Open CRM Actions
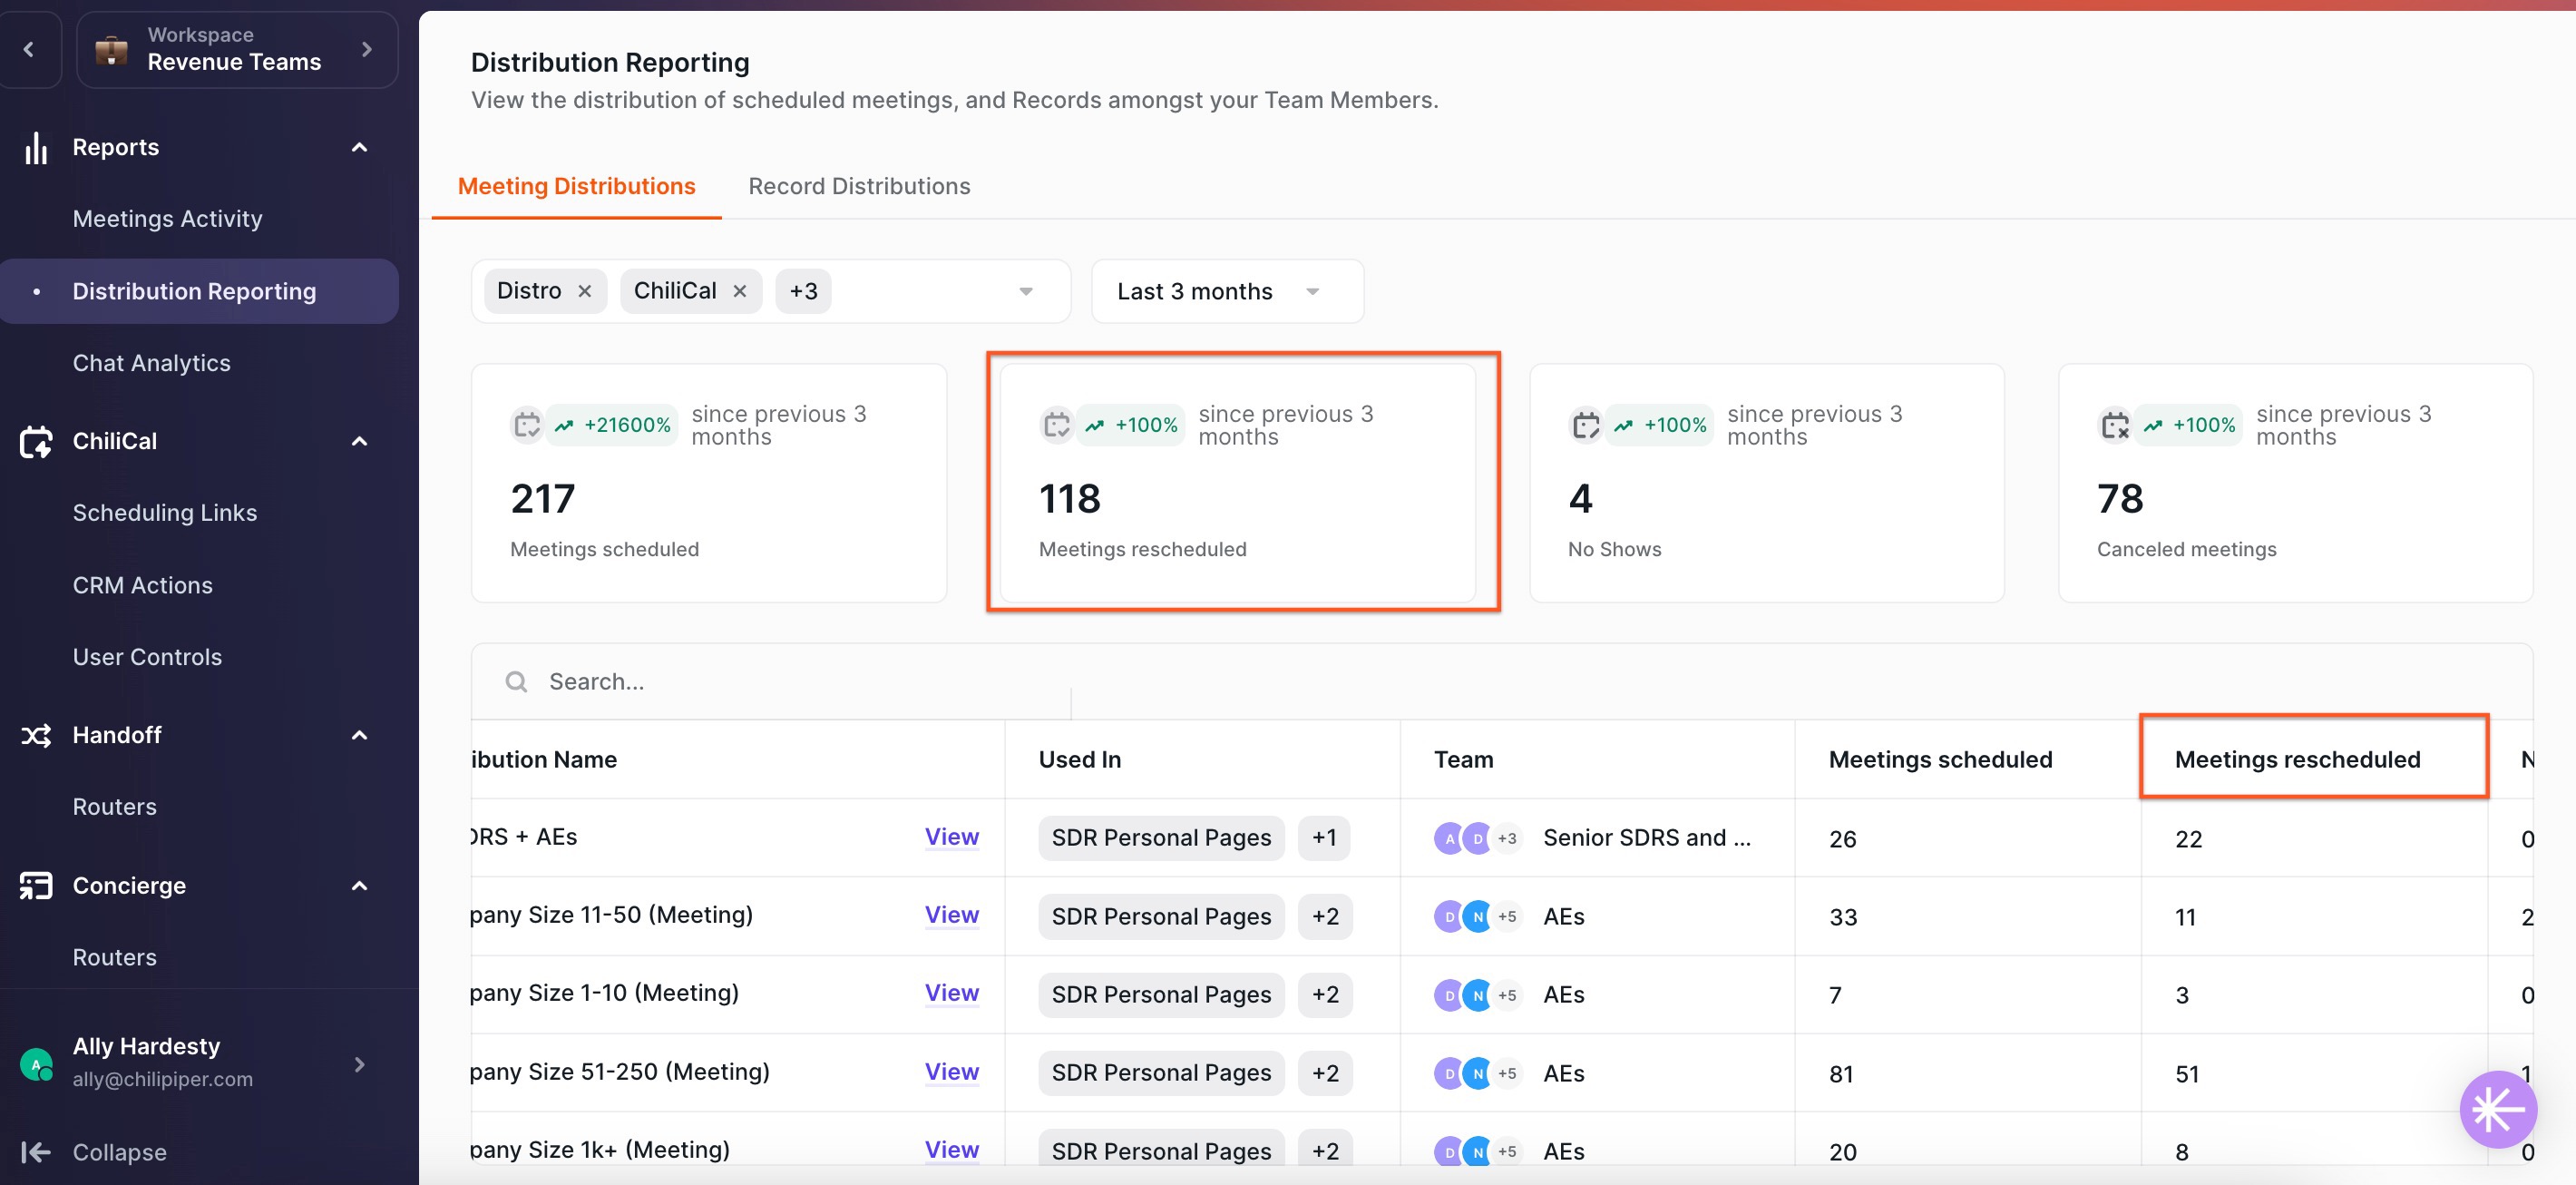 click(x=142, y=585)
